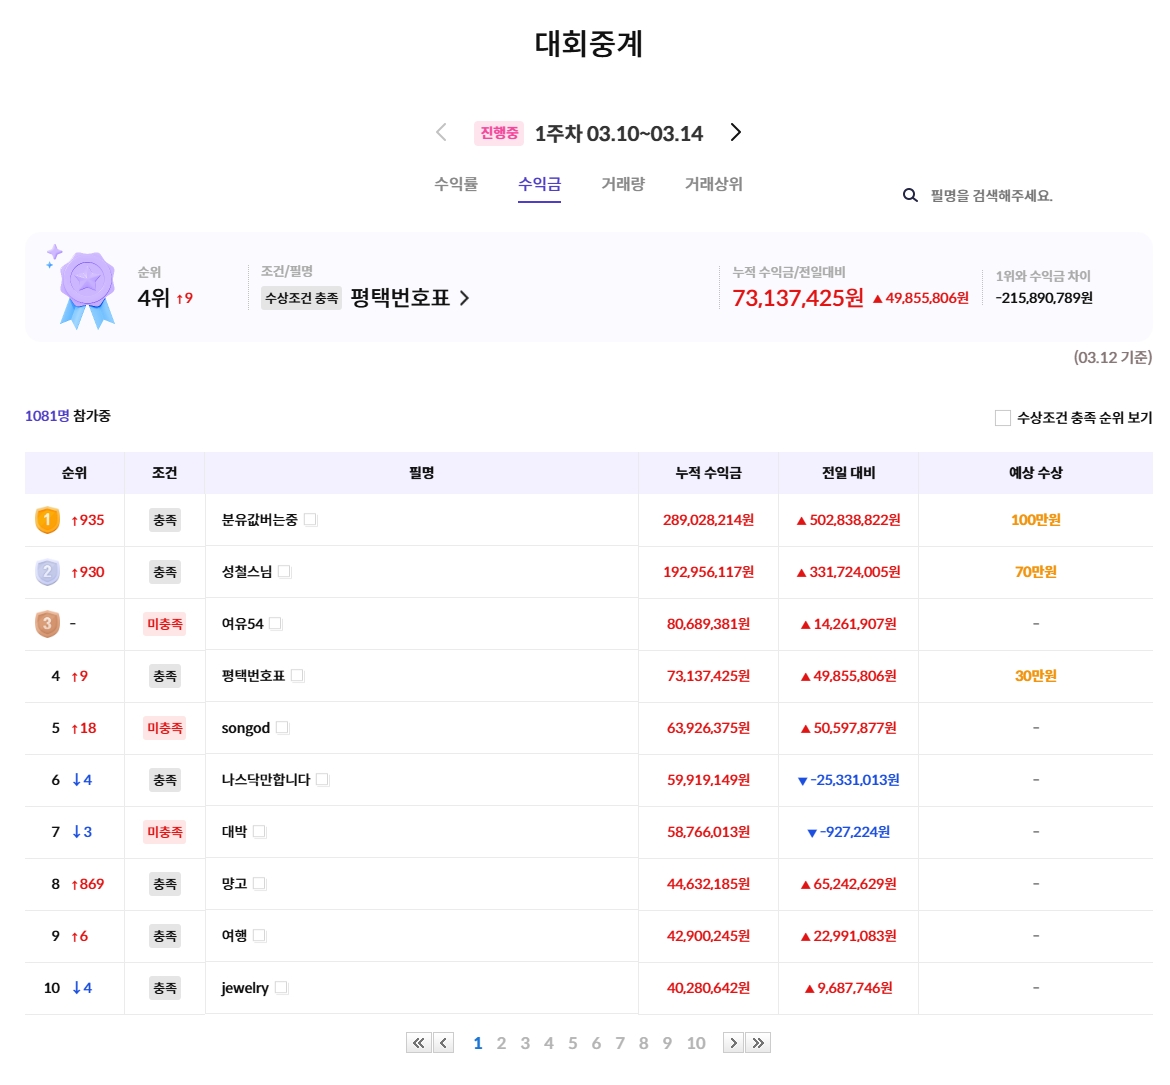
Task: Click the icon next to 평택번호표 in table
Action: pyautogui.click(x=298, y=675)
